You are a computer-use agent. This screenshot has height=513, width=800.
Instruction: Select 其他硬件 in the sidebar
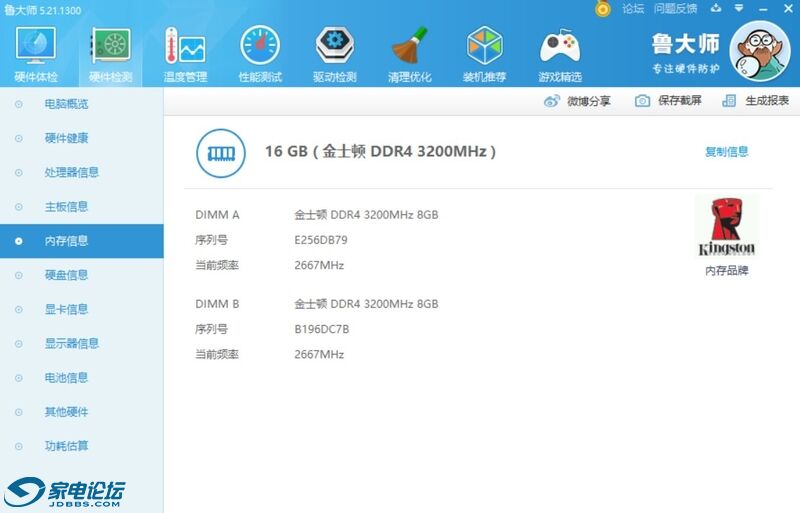[x=82, y=412]
